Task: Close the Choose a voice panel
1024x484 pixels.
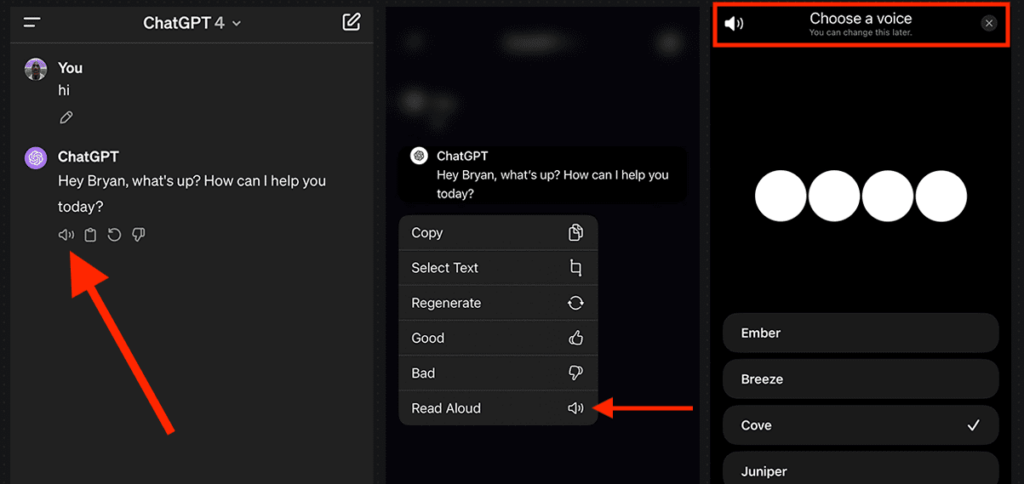Action: tap(989, 24)
